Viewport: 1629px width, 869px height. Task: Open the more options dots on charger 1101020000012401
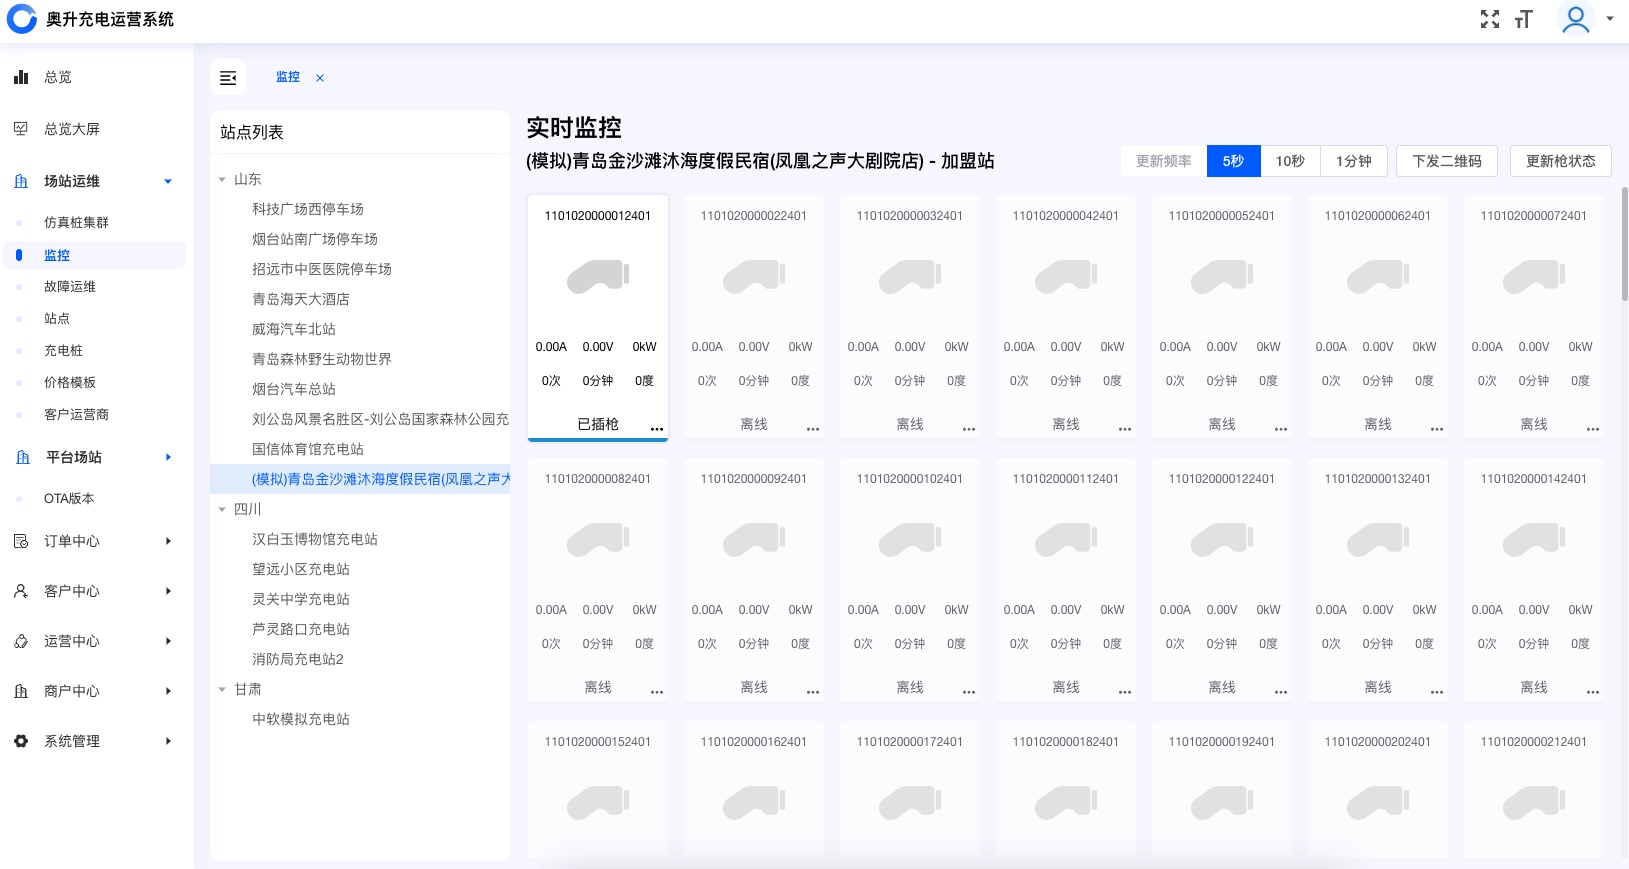click(657, 428)
